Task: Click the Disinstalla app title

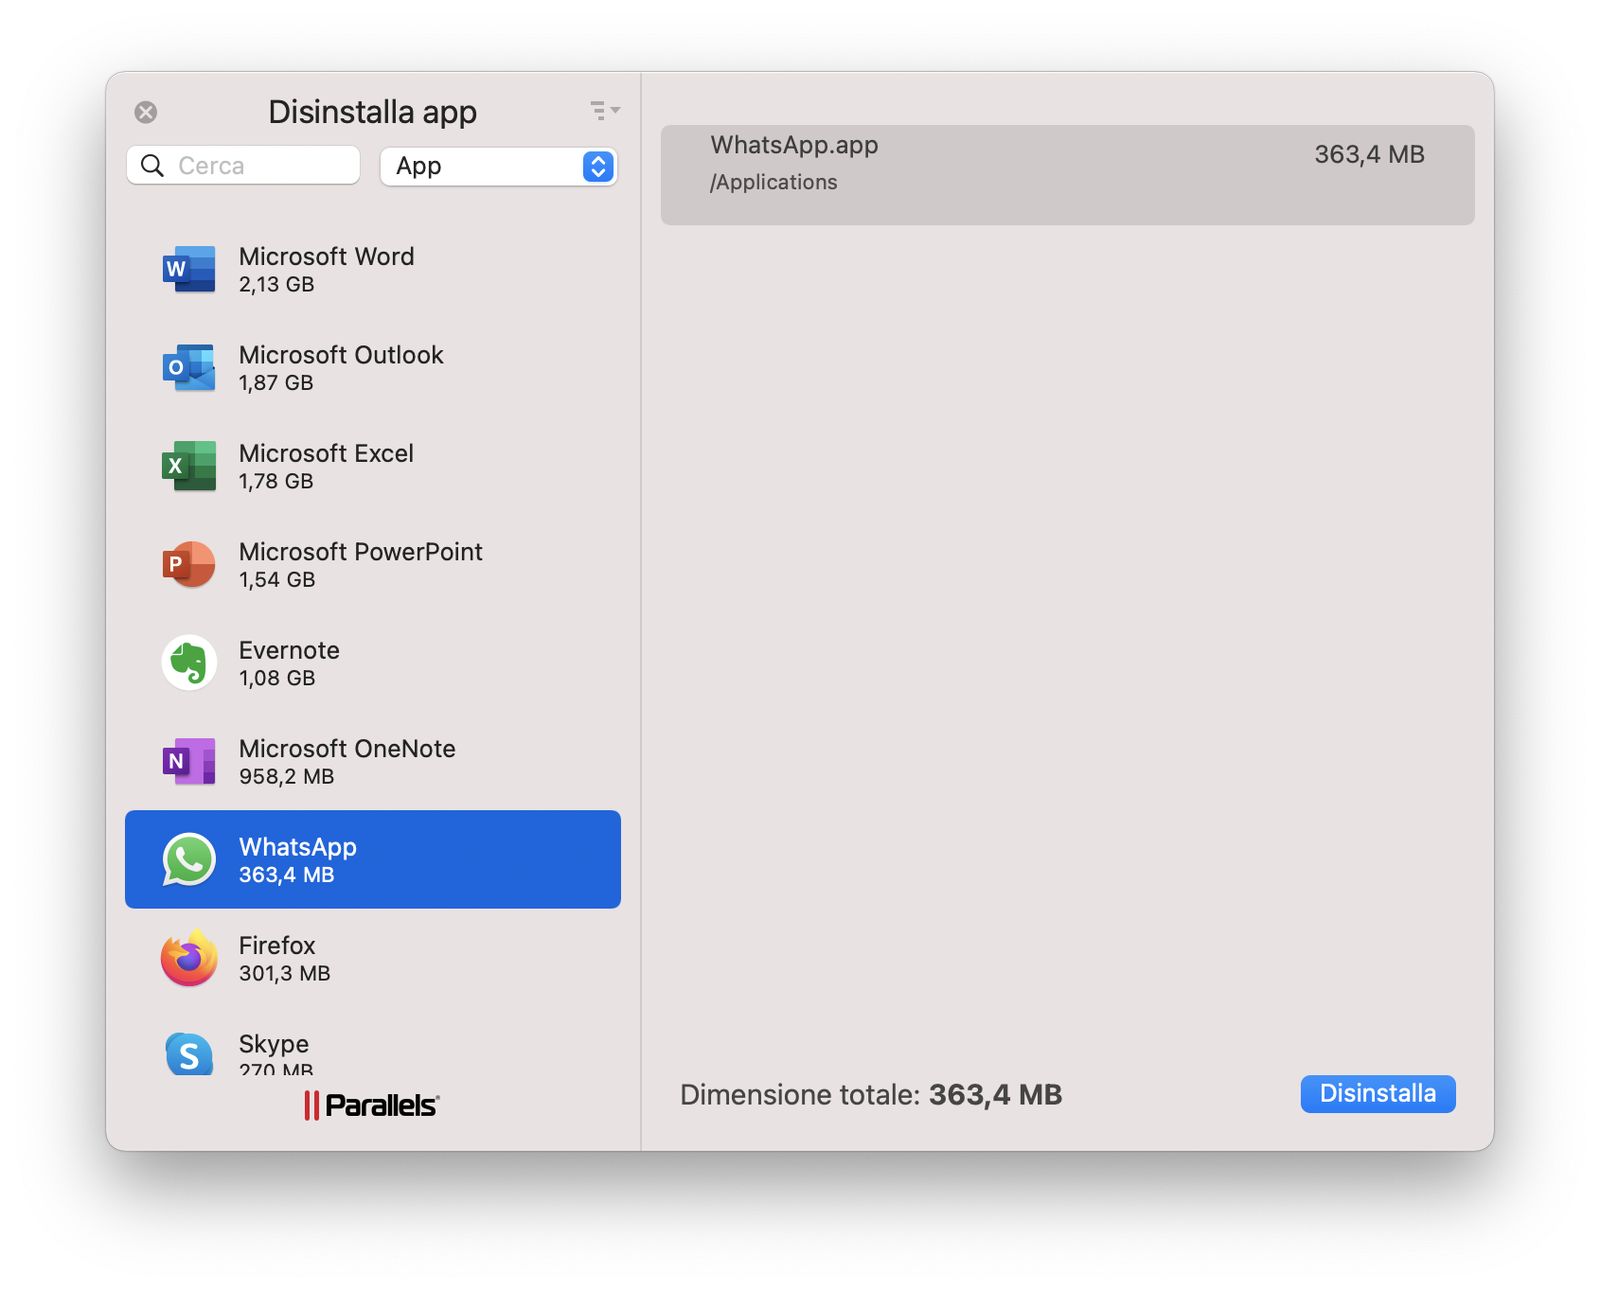Action: pyautogui.click(x=372, y=112)
